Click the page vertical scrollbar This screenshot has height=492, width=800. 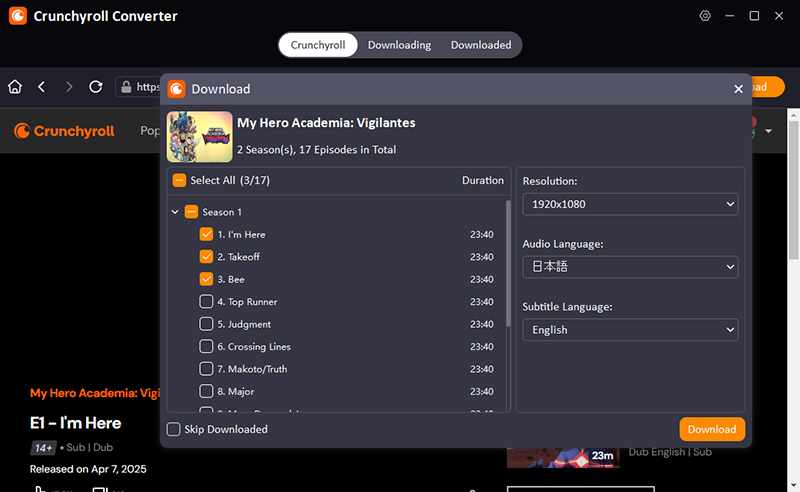coord(793,190)
